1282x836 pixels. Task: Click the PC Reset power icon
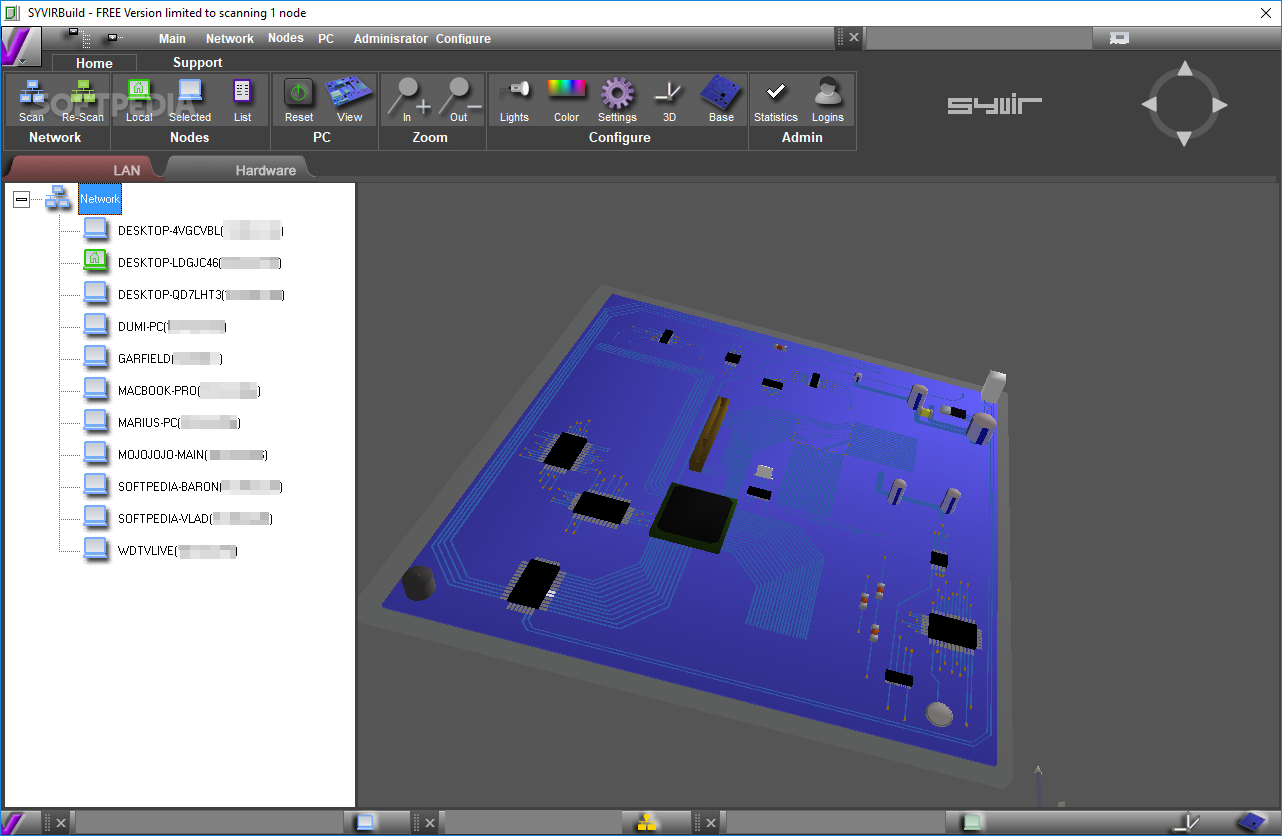click(298, 93)
